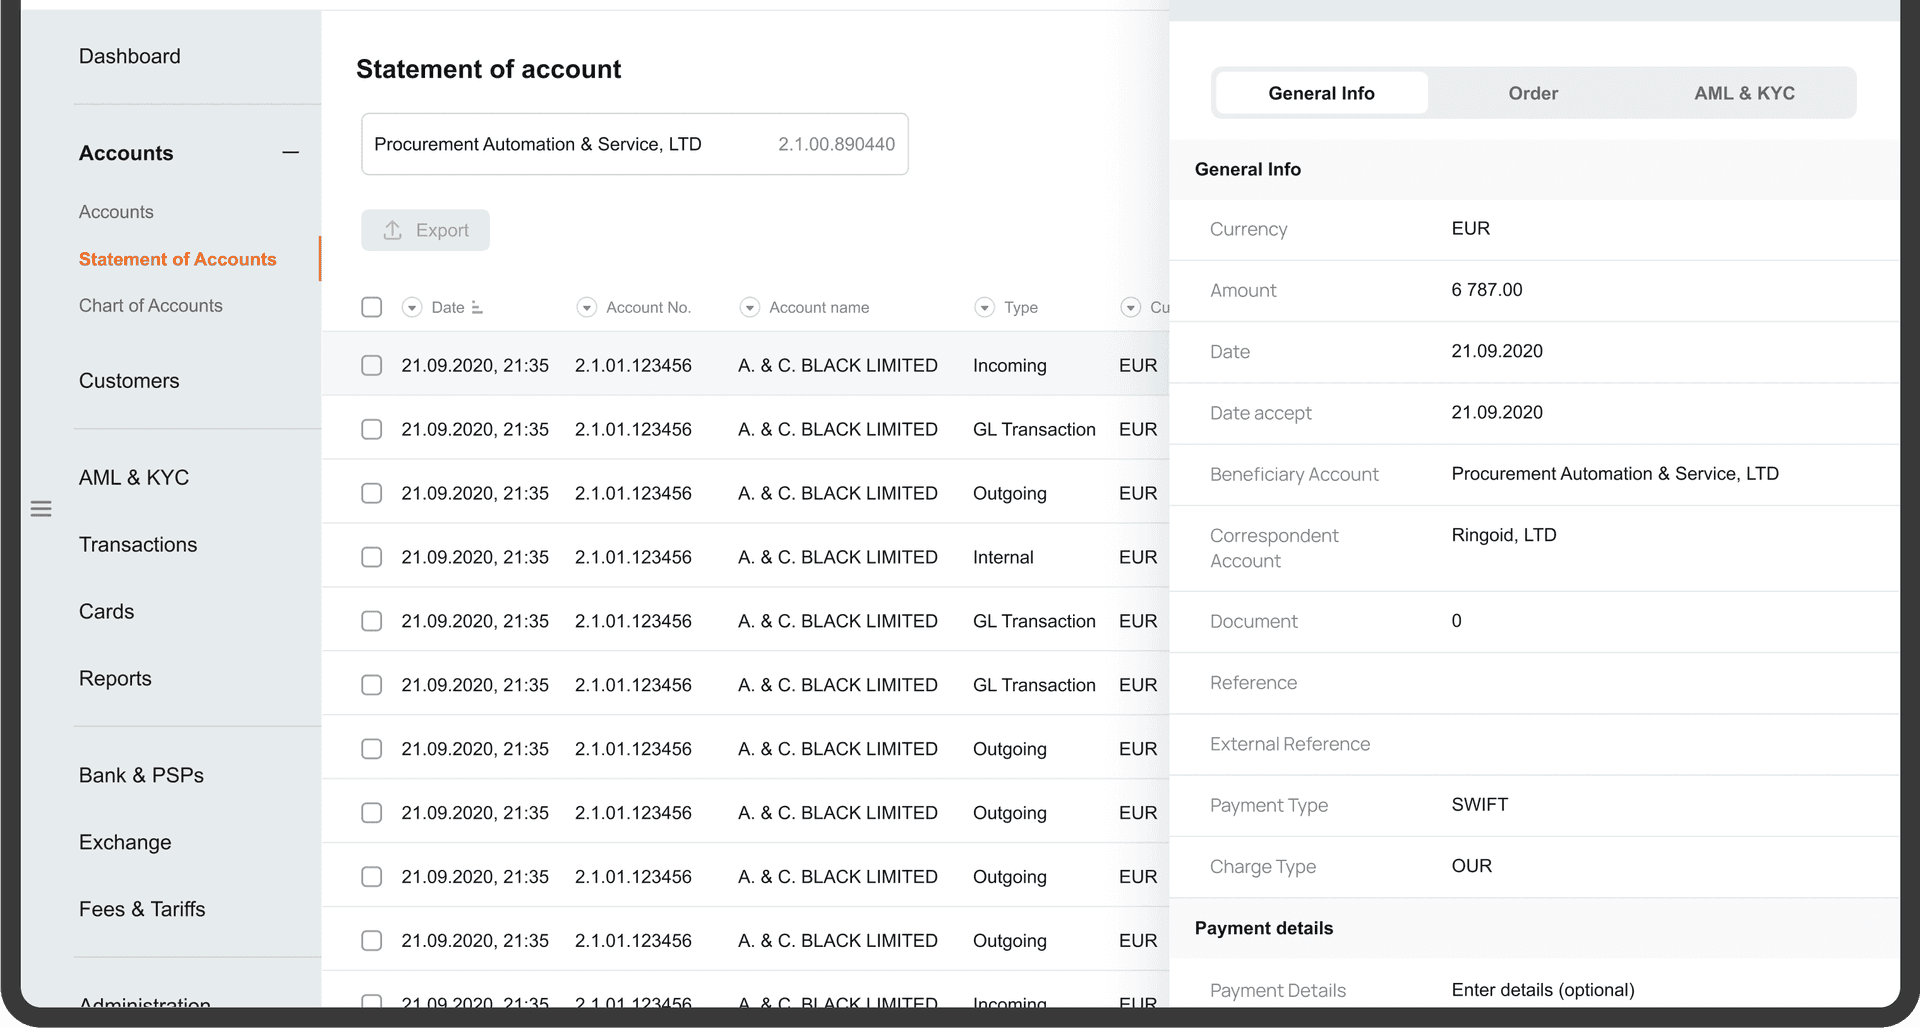Open the Type column filter arrow
This screenshot has width=1920, height=1028.
coord(985,308)
